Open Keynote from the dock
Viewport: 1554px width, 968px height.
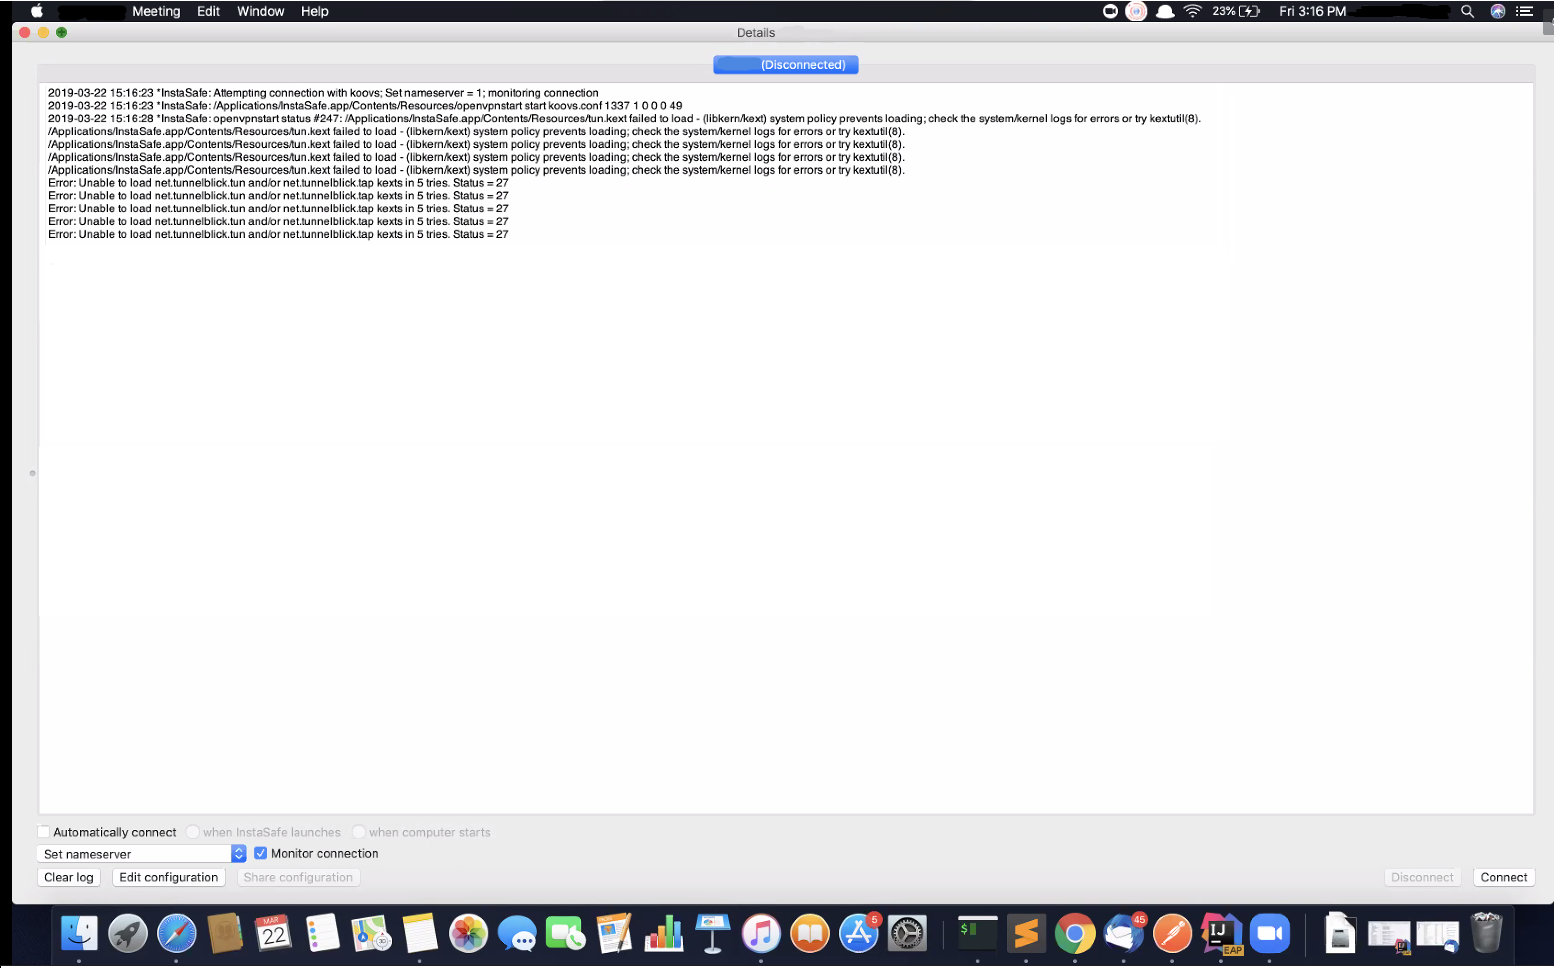[x=712, y=934]
